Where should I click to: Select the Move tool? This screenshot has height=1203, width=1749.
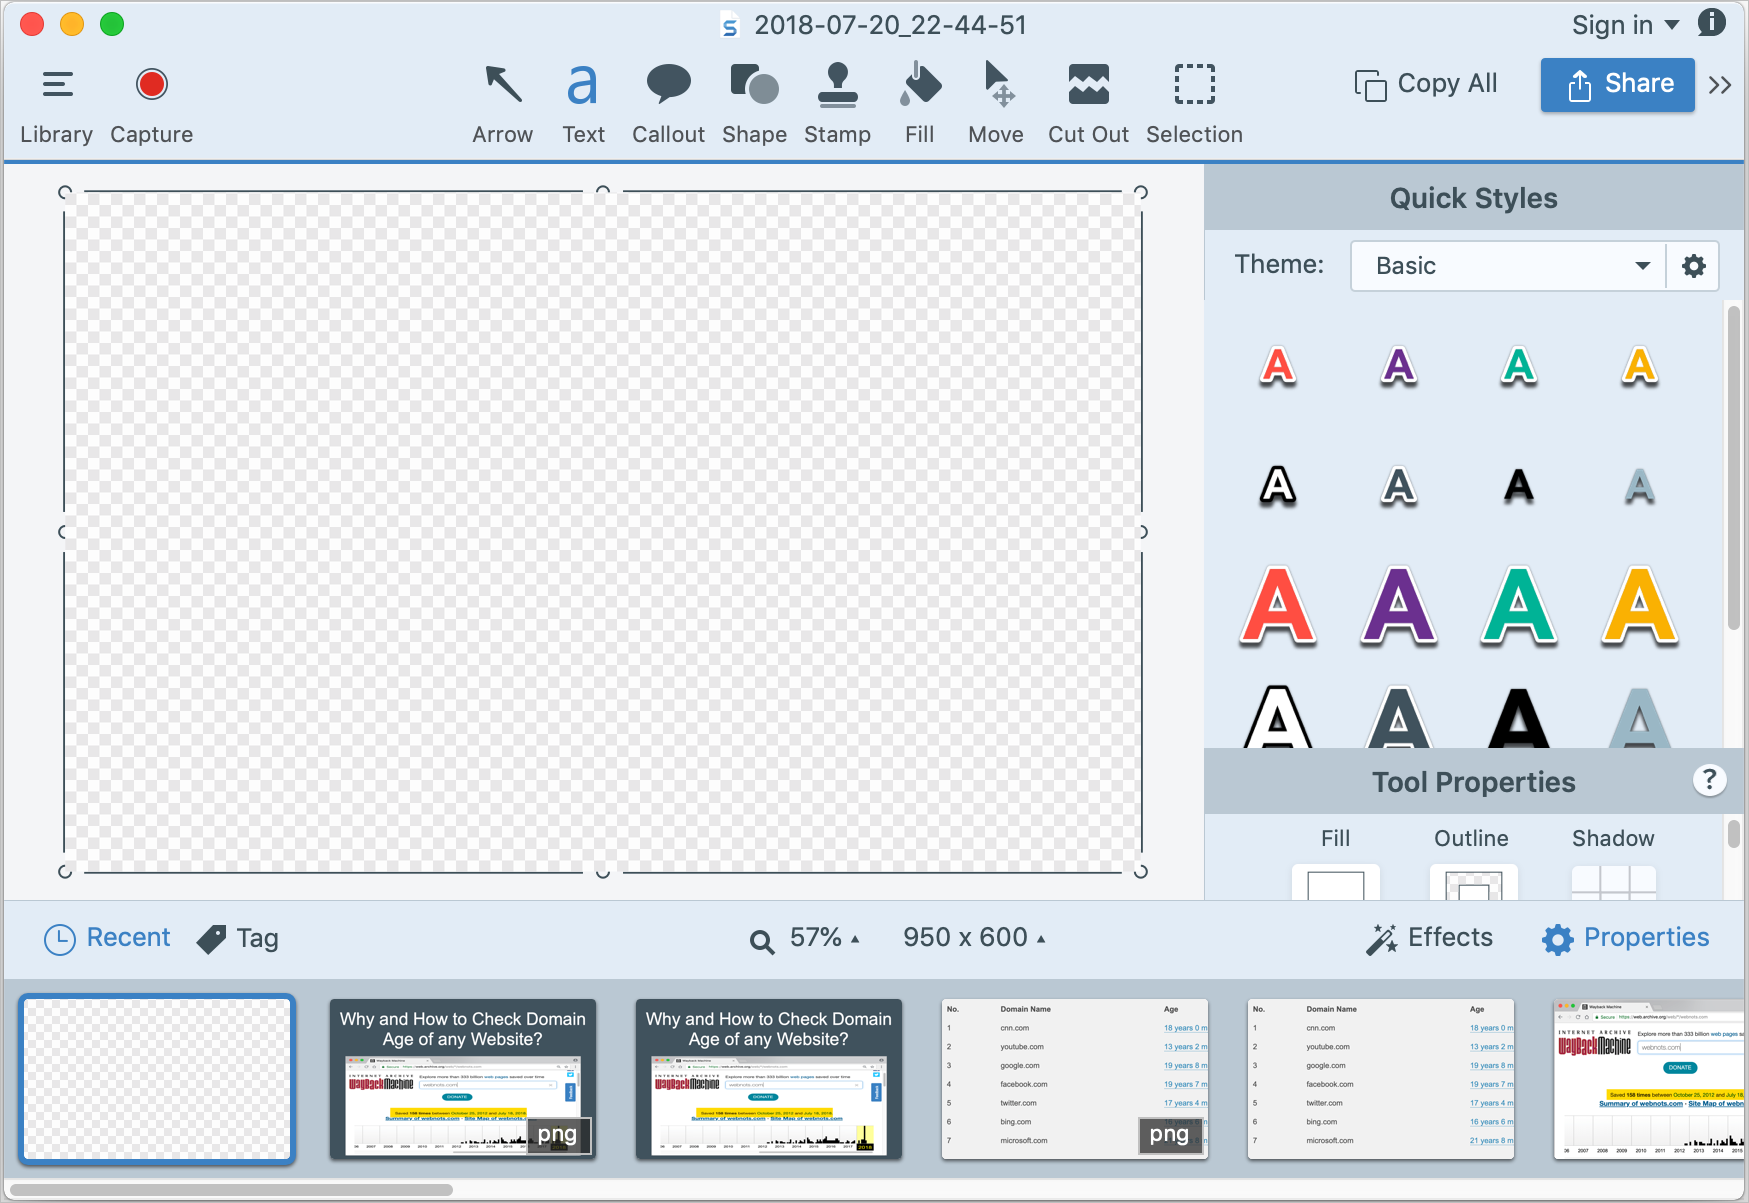995,100
